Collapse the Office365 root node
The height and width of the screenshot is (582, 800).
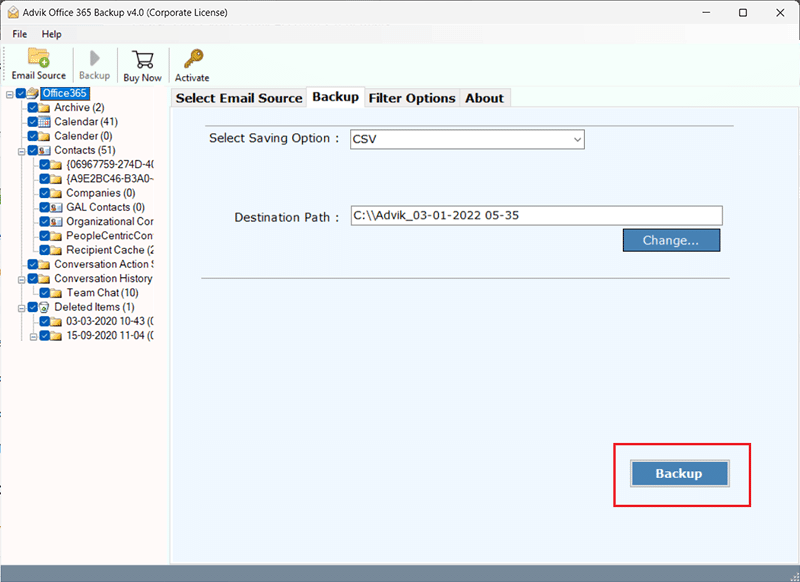(x=10, y=94)
